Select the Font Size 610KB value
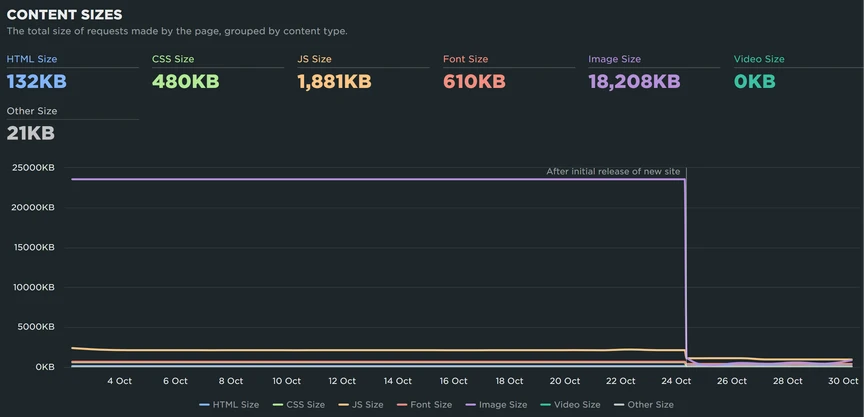 tap(474, 82)
